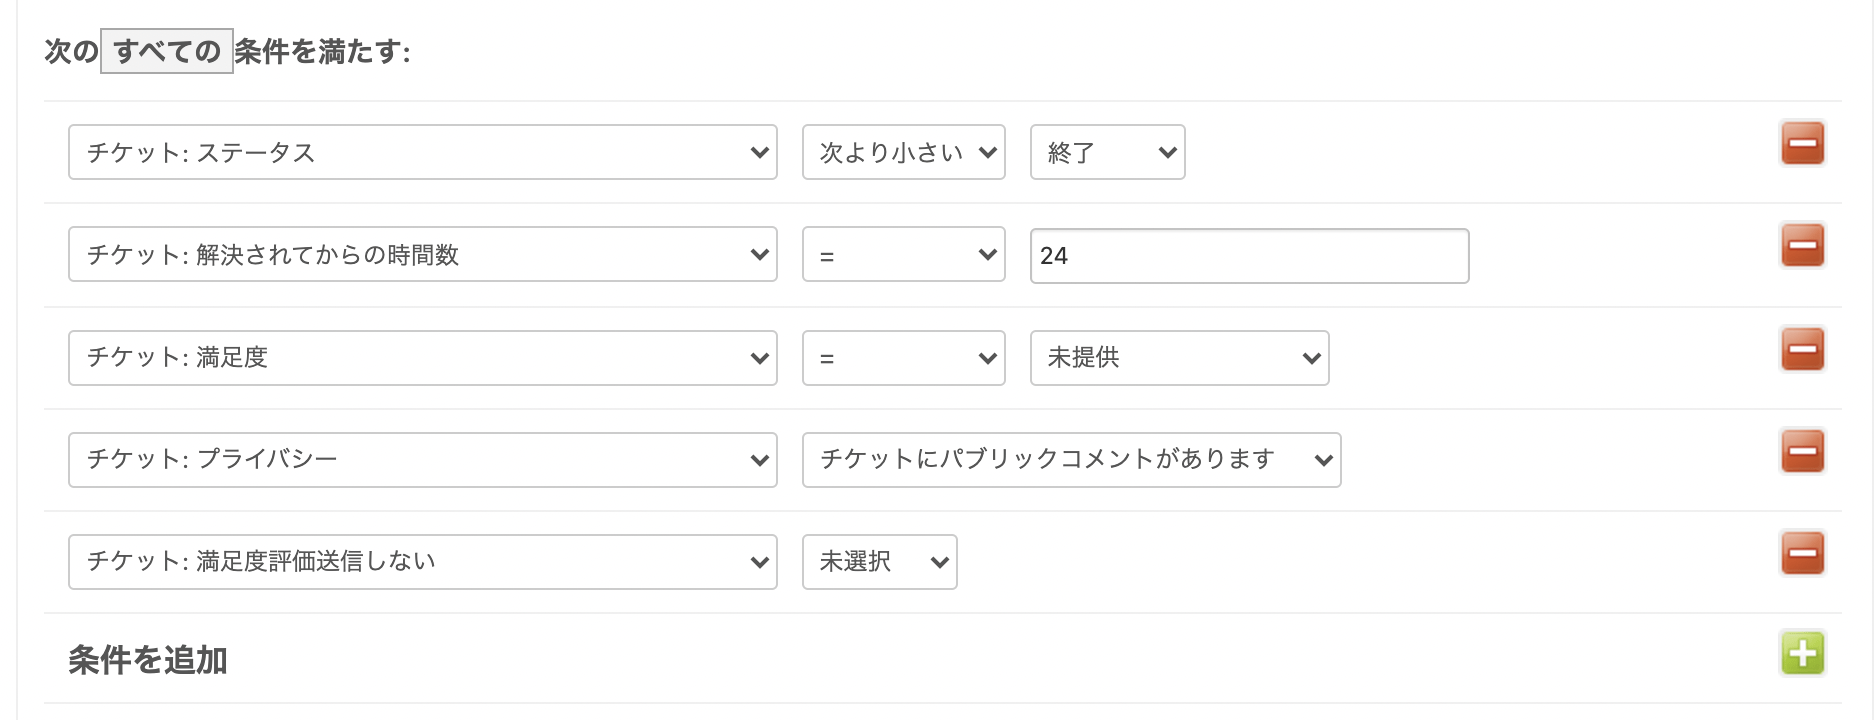Remove the satisfaction condition row

pyautogui.click(x=1802, y=349)
